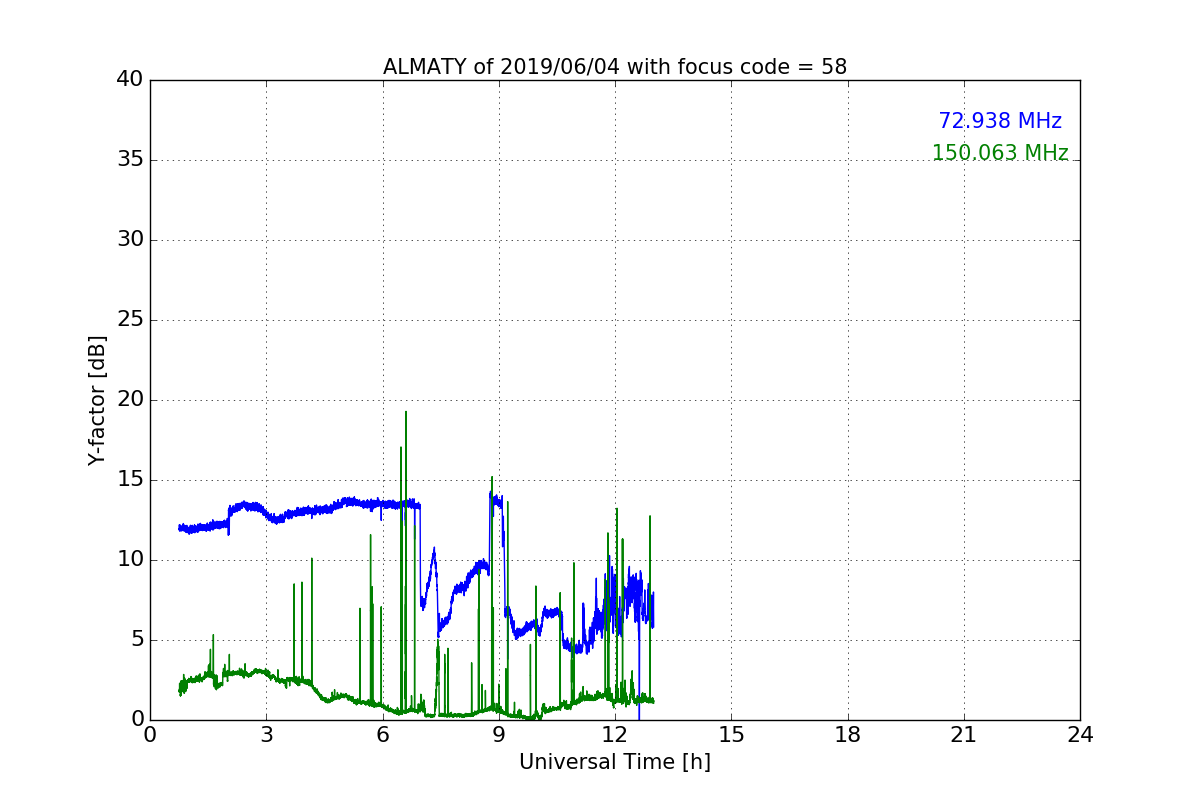Select the blue 72.938 MHz legend label
The width and height of the screenshot is (1200, 800).
[1000, 121]
